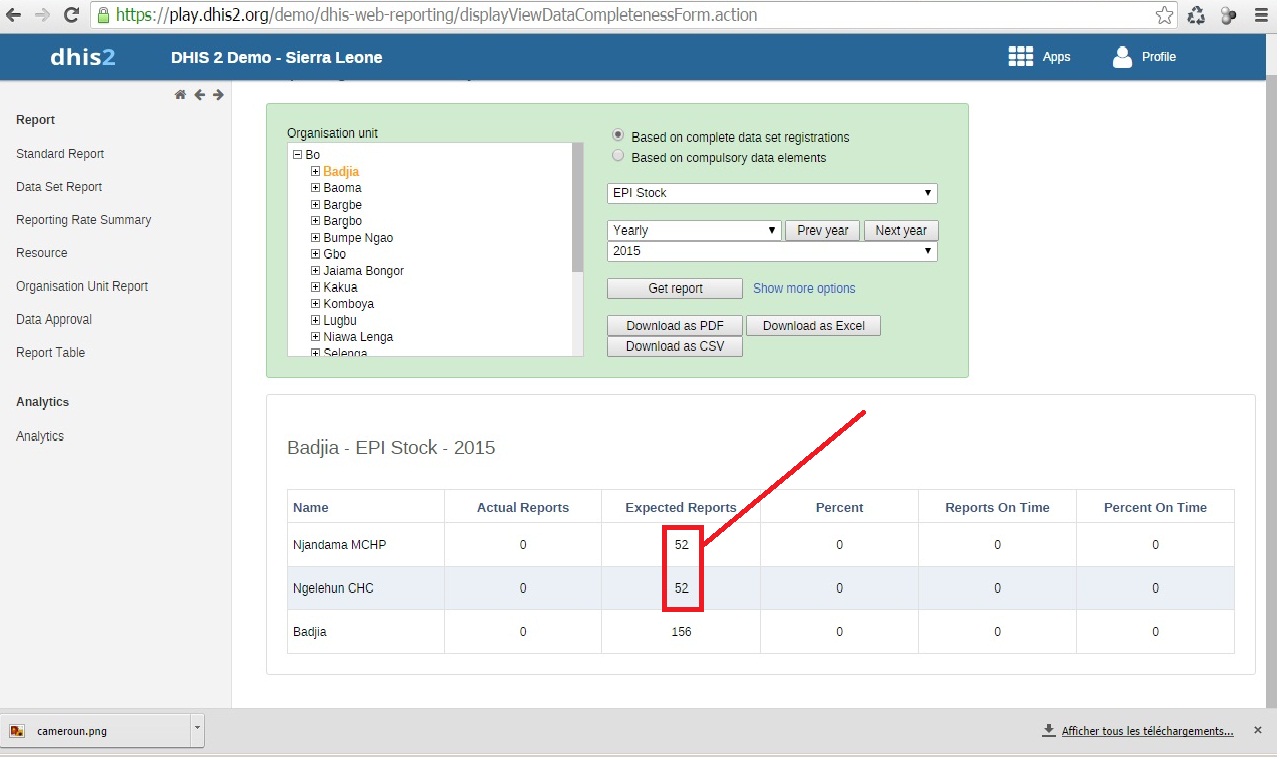Select 'Based on complete data set registrations'
The width and height of the screenshot is (1280, 760).
coord(618,136)
